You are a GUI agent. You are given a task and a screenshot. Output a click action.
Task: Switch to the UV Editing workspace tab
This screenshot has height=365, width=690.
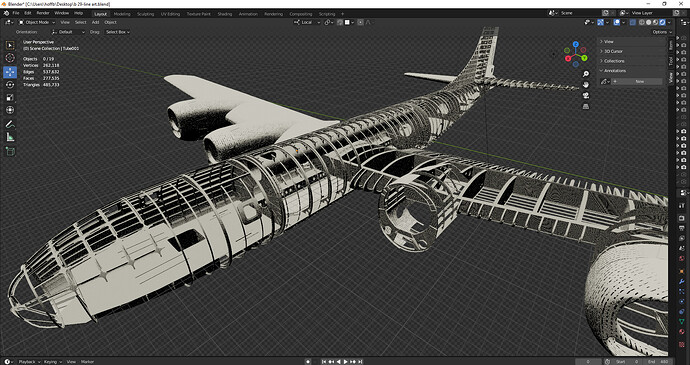[170, 14]
